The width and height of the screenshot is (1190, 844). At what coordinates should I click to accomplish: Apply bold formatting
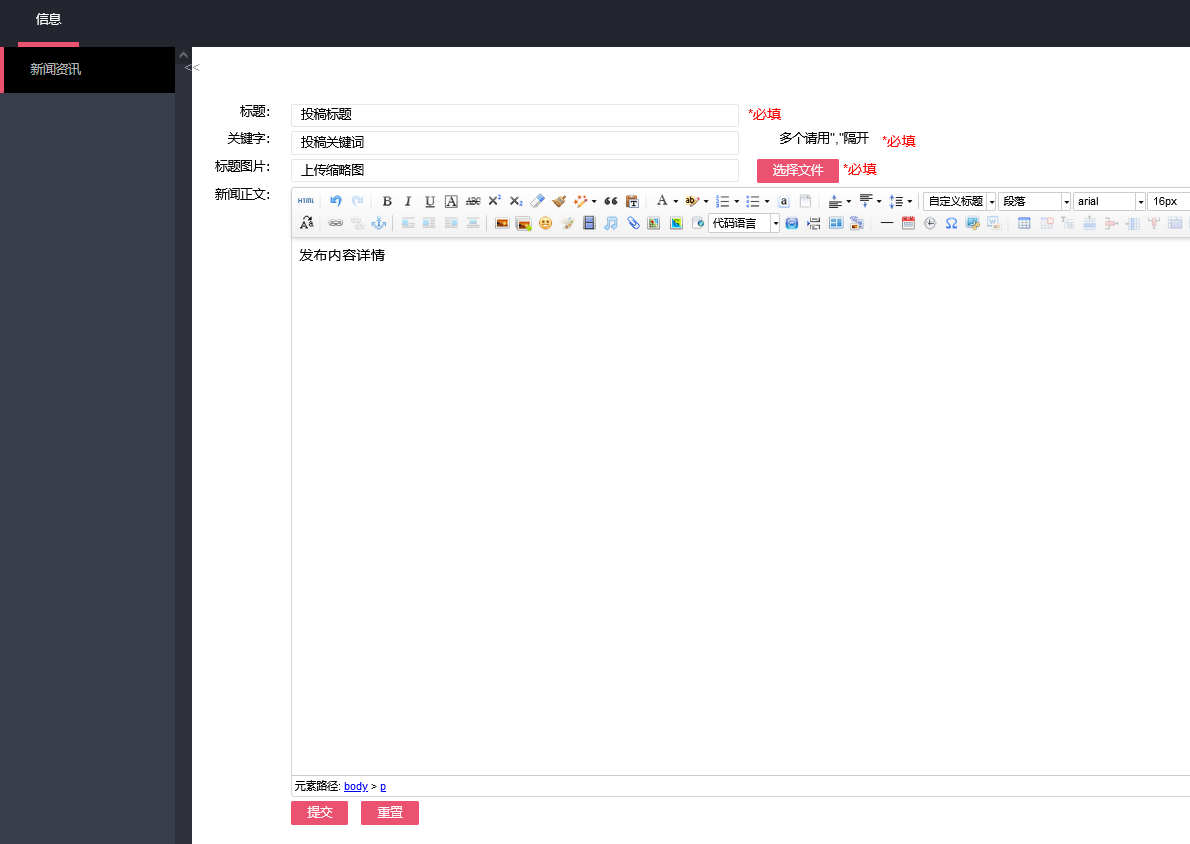pyautogui.click(x=387, y=201)
